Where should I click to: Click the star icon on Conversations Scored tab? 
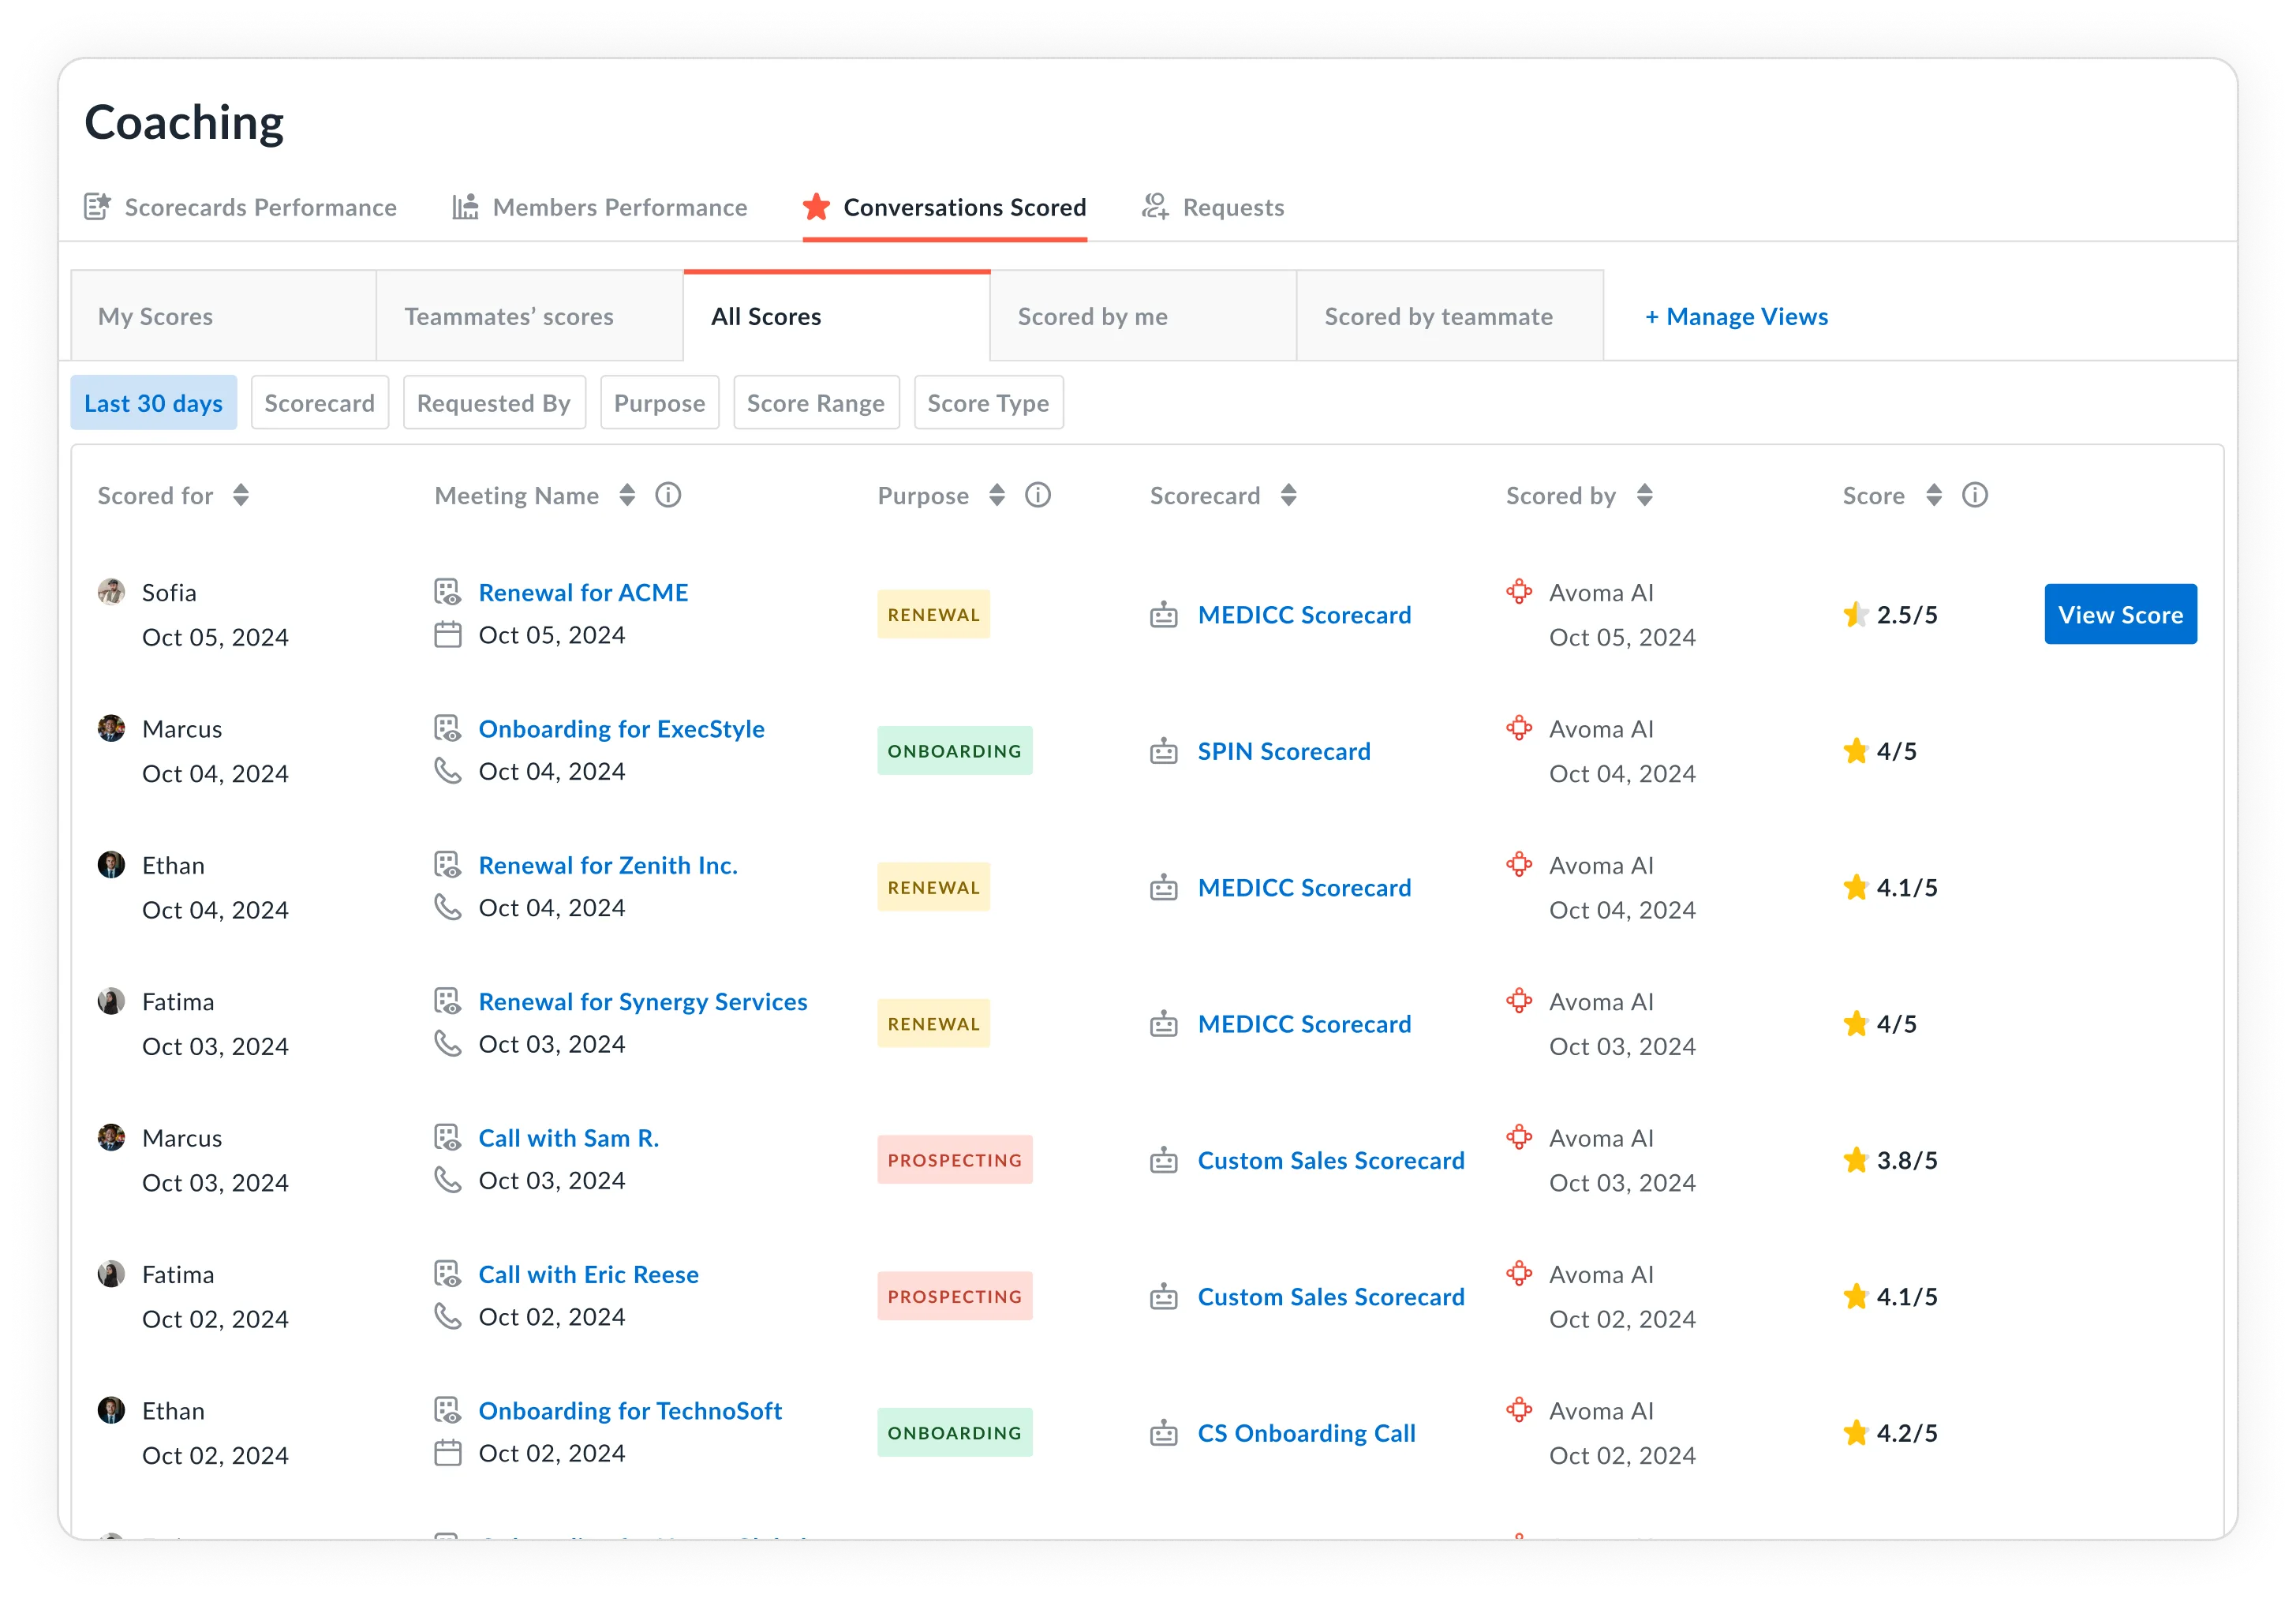[x=816, y=207]
